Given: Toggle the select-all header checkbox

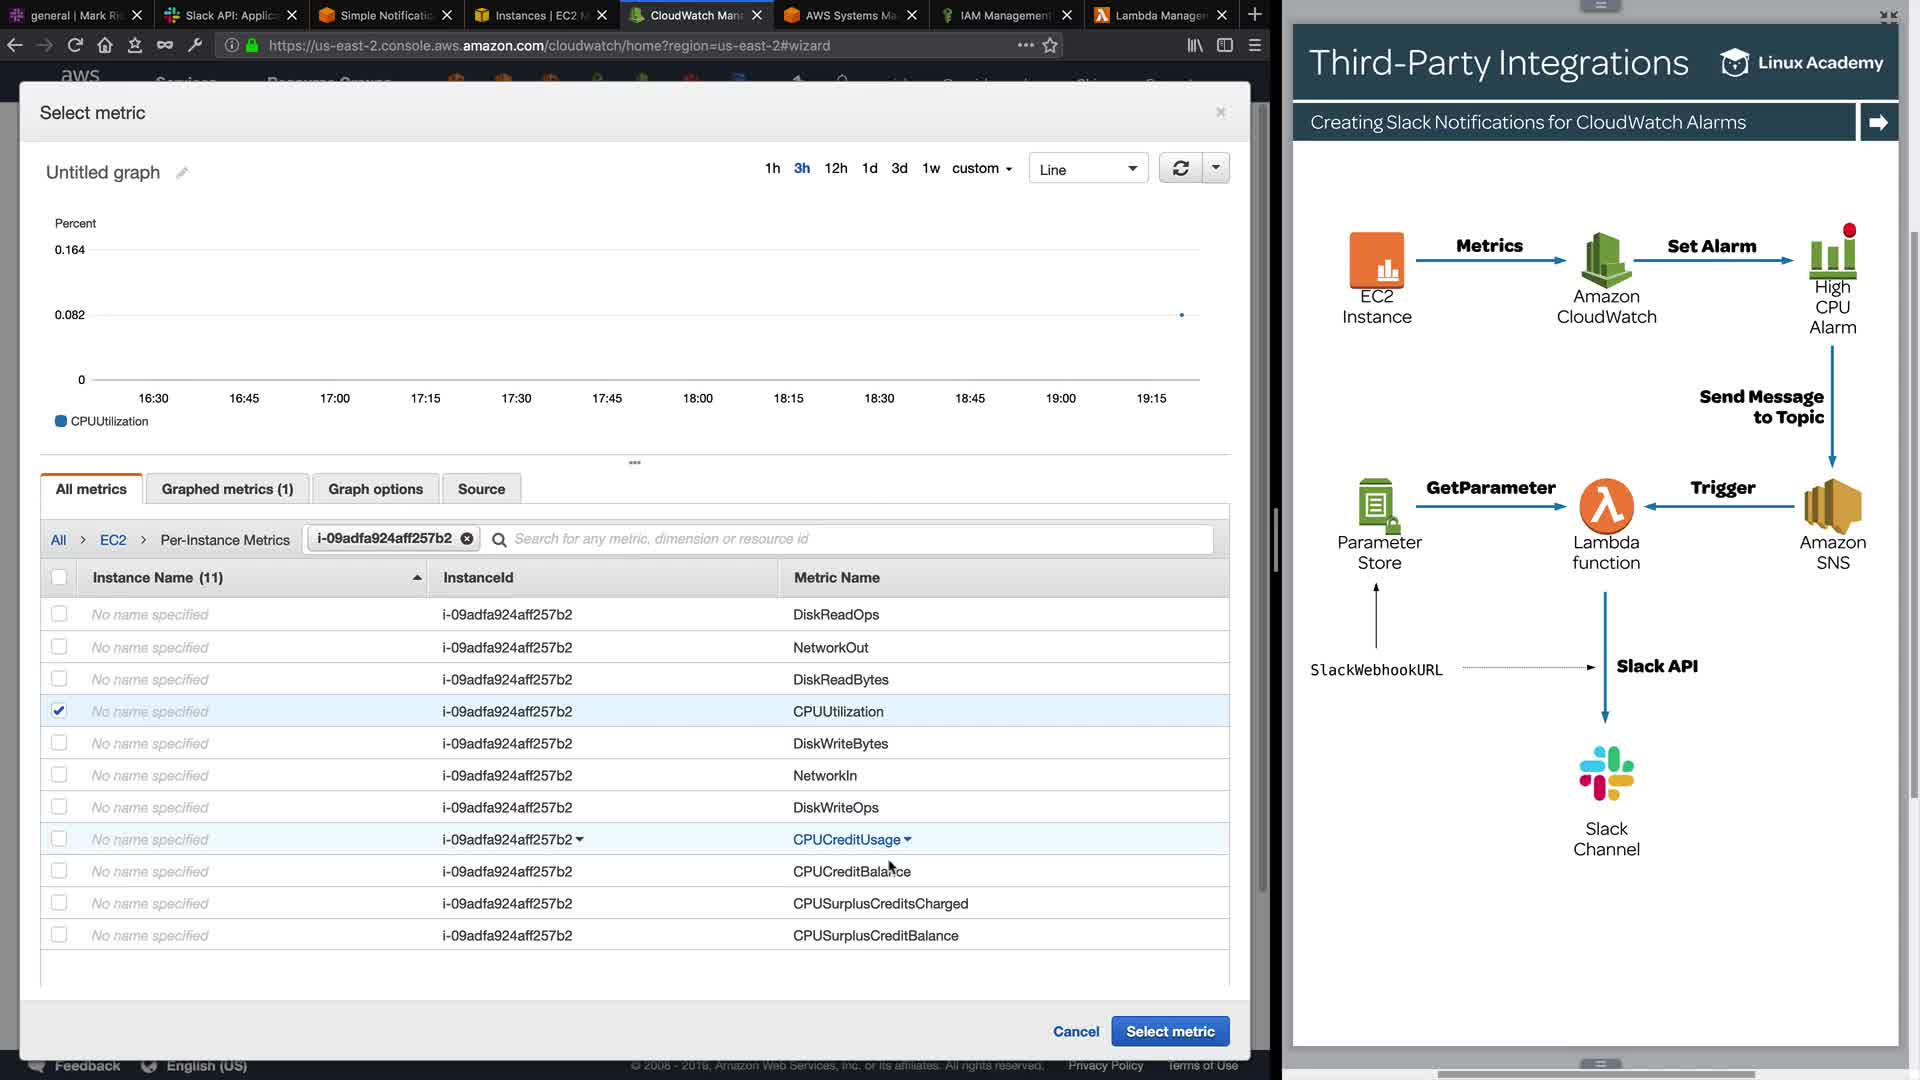Looking at the screenshot, I should coord(59,578).
